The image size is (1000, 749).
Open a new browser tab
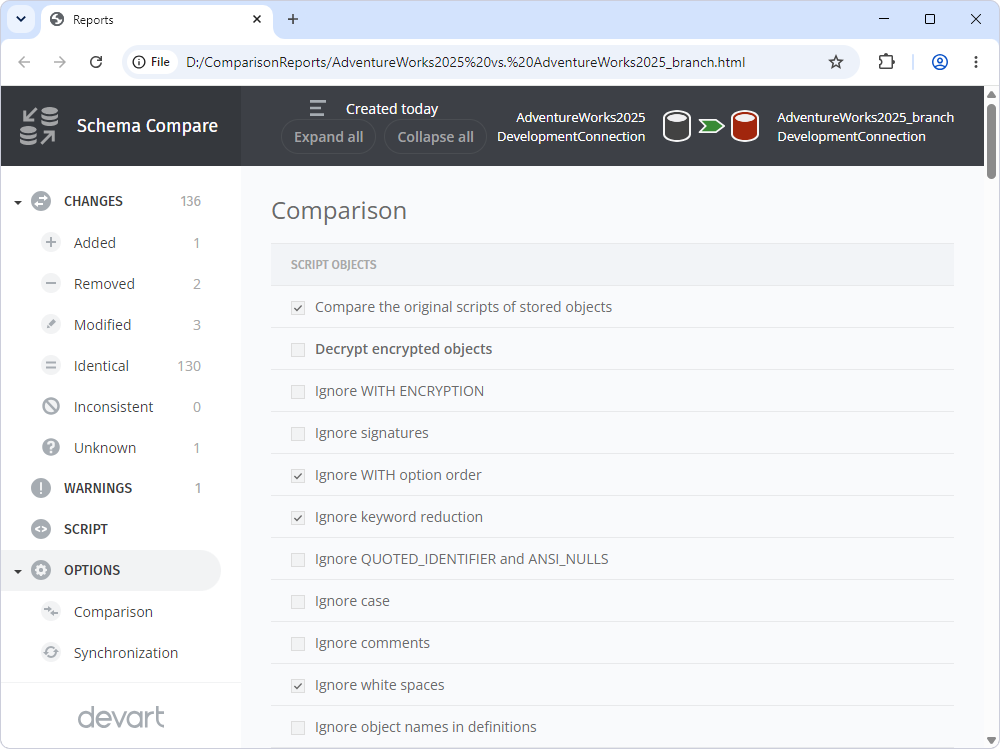click(x=293, y=19)
